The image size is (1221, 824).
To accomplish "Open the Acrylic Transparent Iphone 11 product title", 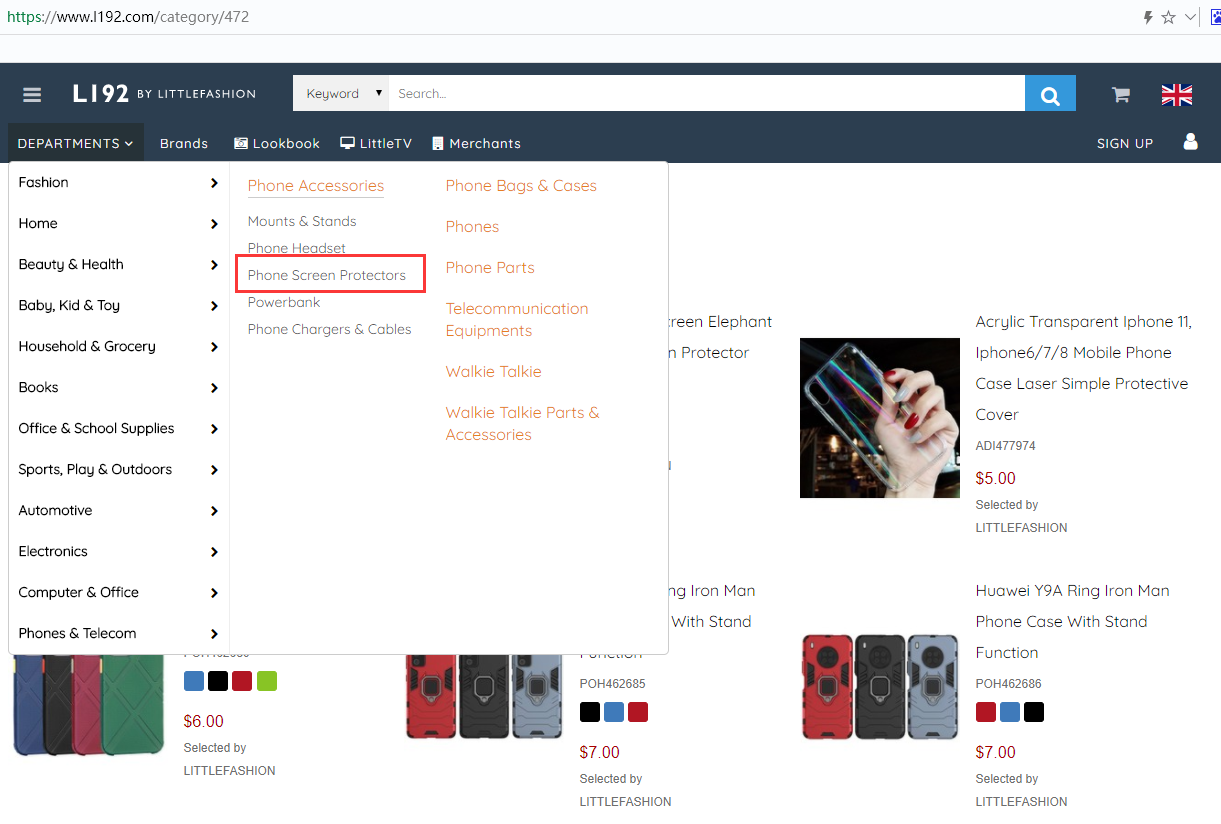I will (1084, 368).
